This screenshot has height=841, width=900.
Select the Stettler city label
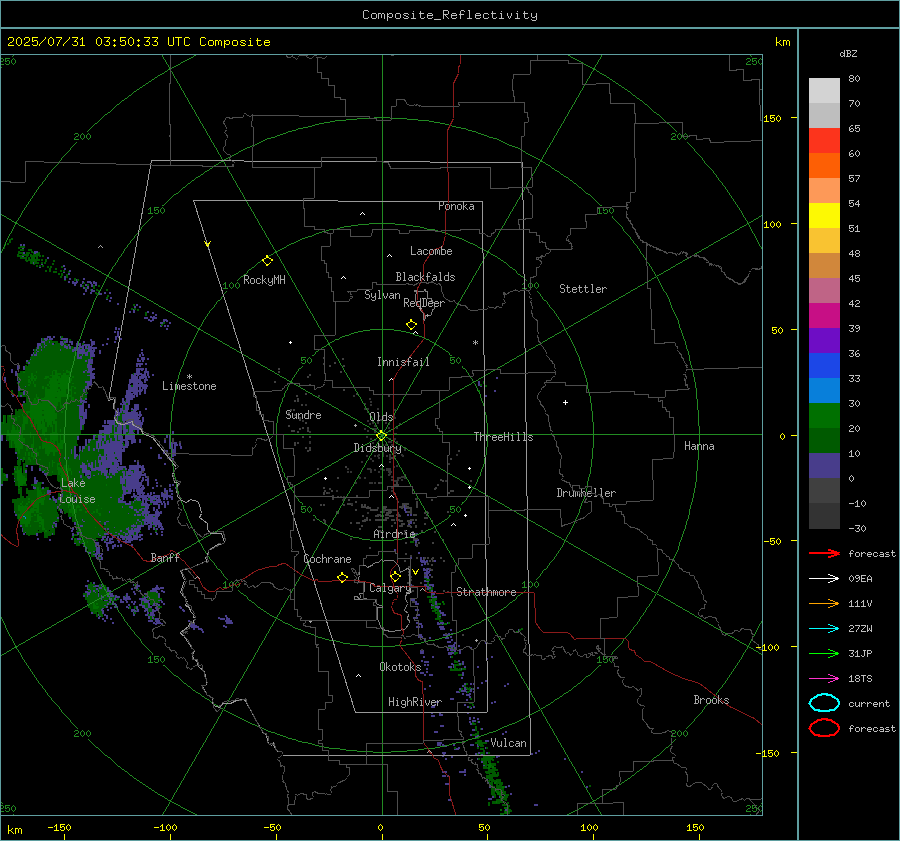[x=583, y=289]
